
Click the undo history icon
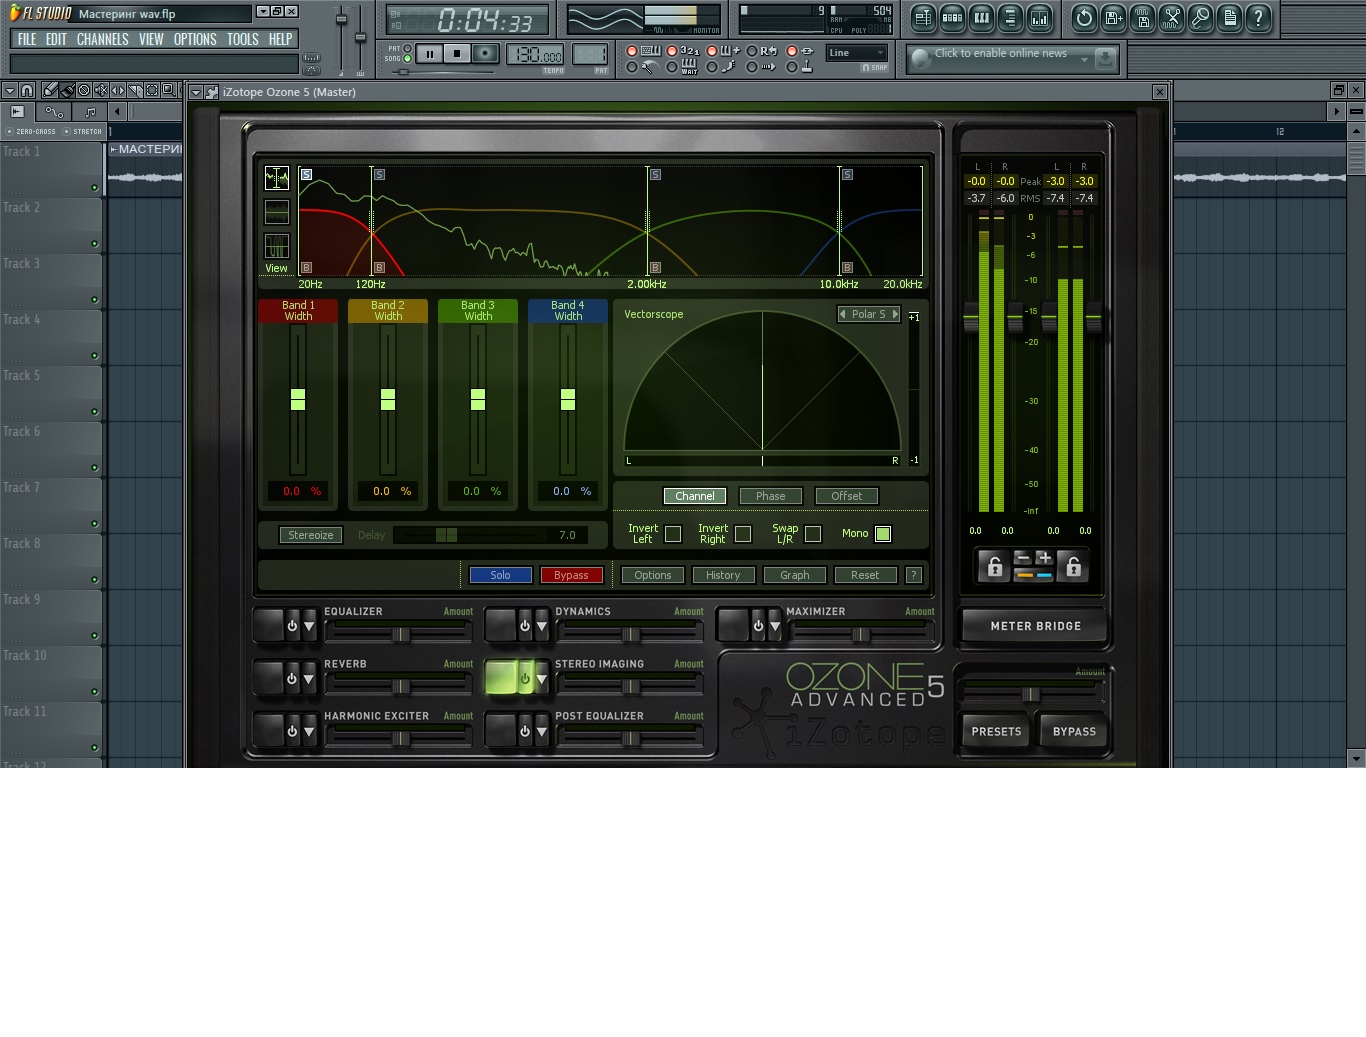click(1084, 18)
